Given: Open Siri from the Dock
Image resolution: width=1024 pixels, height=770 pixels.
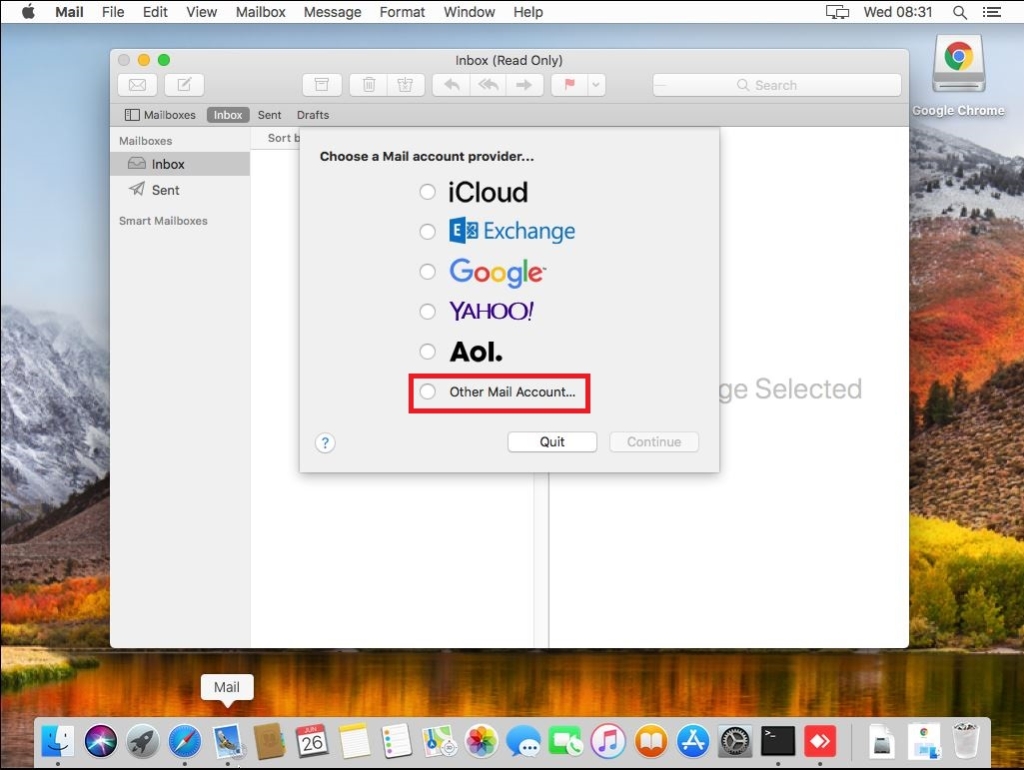Looking at the screenshot, I should click(101, 741).
